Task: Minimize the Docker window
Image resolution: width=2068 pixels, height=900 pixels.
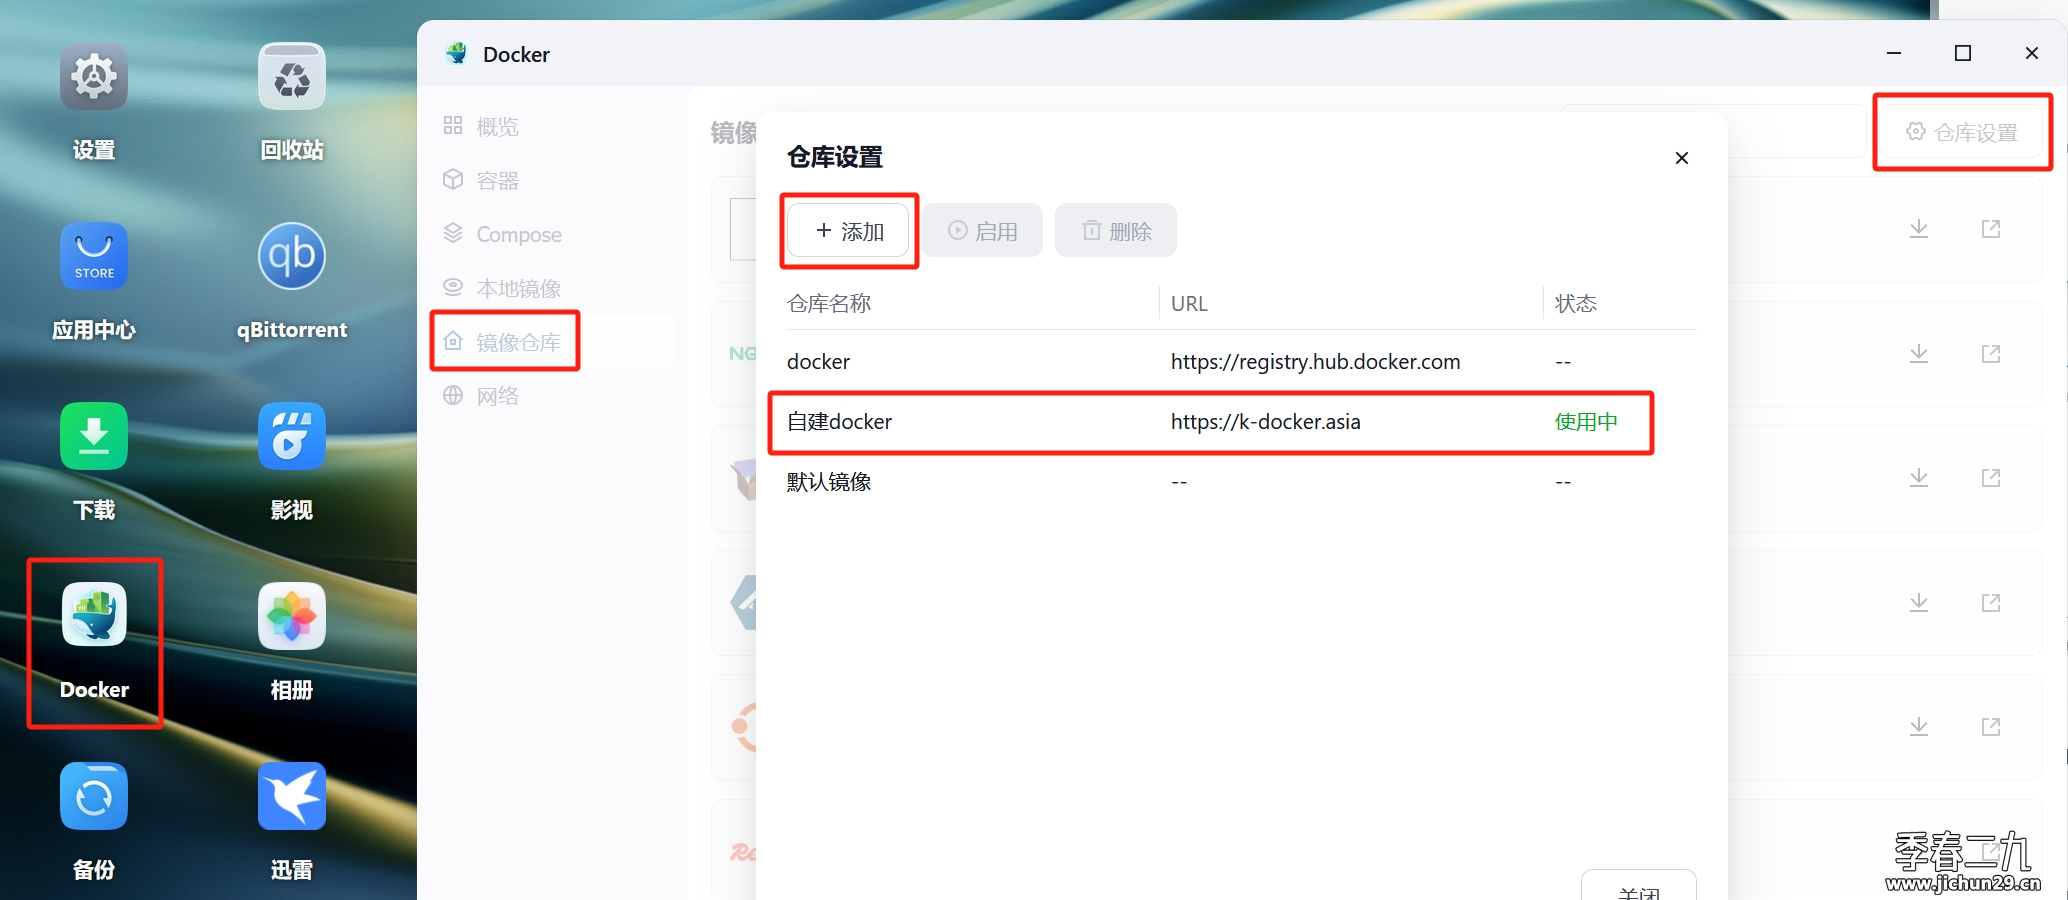Action: pyautogui.click(x=1894, y=53)
